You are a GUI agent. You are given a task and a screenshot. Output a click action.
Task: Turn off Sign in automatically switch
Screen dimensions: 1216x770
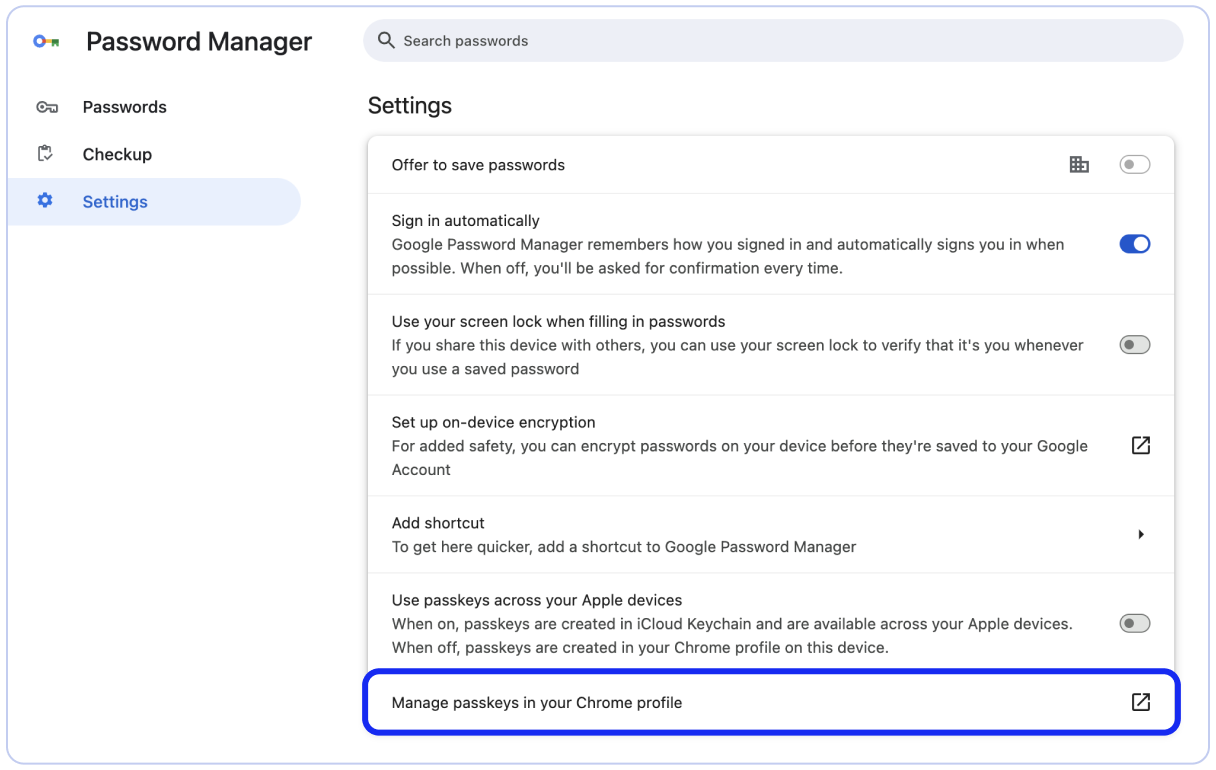[1135, 244]
